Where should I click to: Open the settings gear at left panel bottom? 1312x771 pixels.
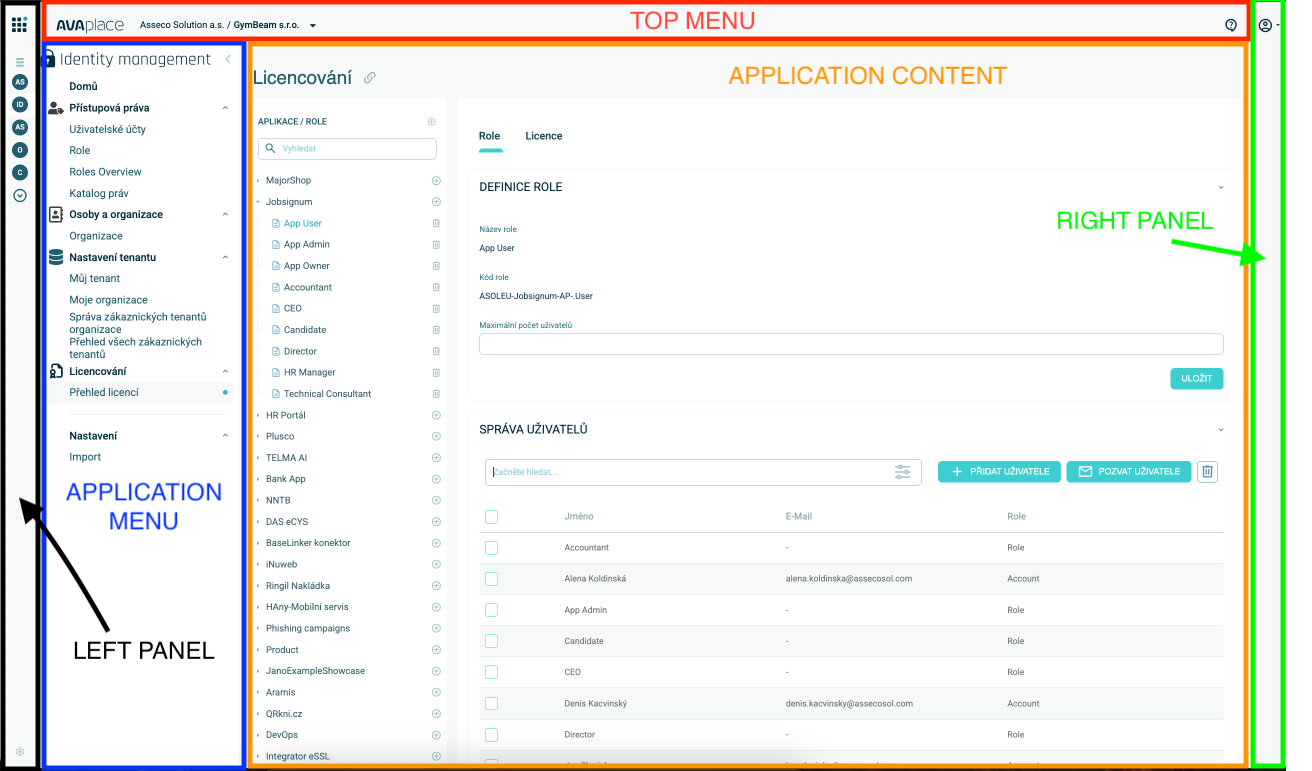click(20, 752)
